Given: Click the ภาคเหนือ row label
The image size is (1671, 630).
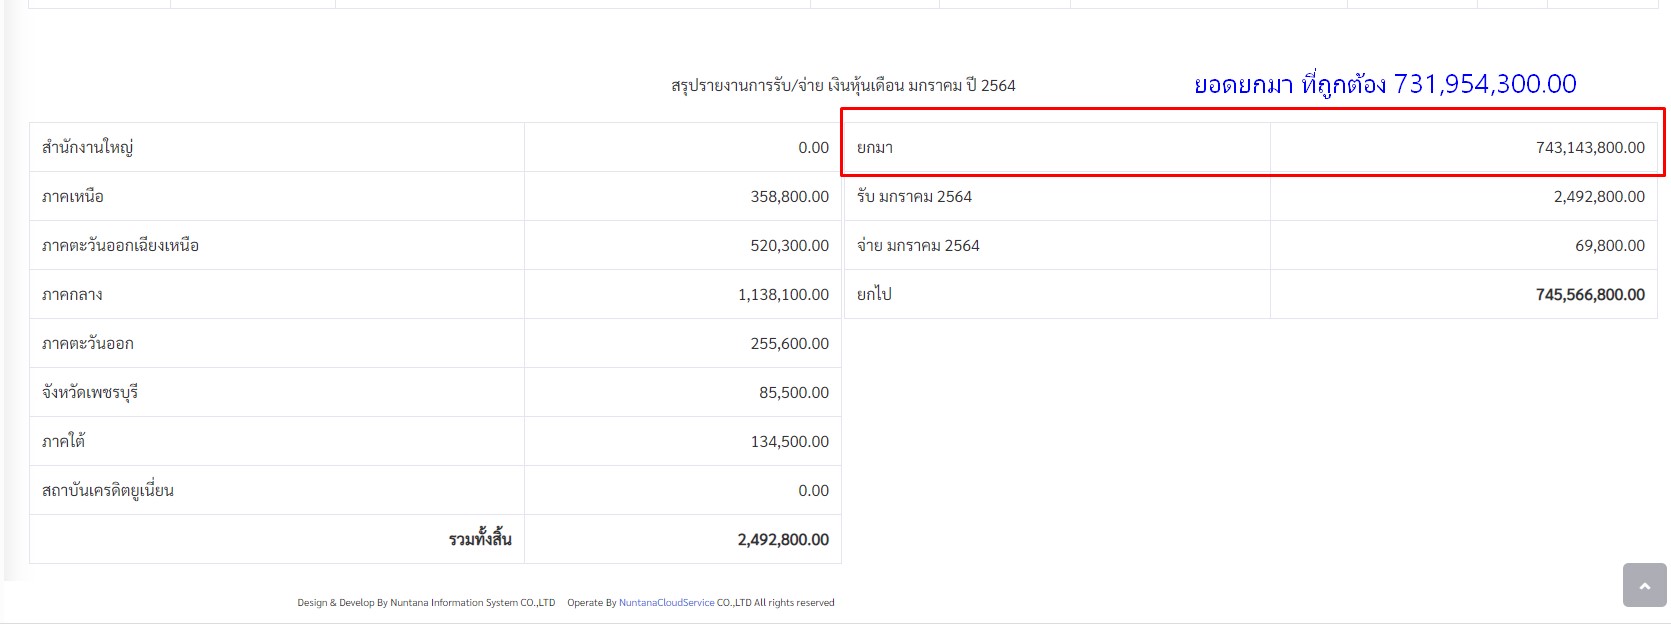Looking at the screenshot, I should [73, 197].
